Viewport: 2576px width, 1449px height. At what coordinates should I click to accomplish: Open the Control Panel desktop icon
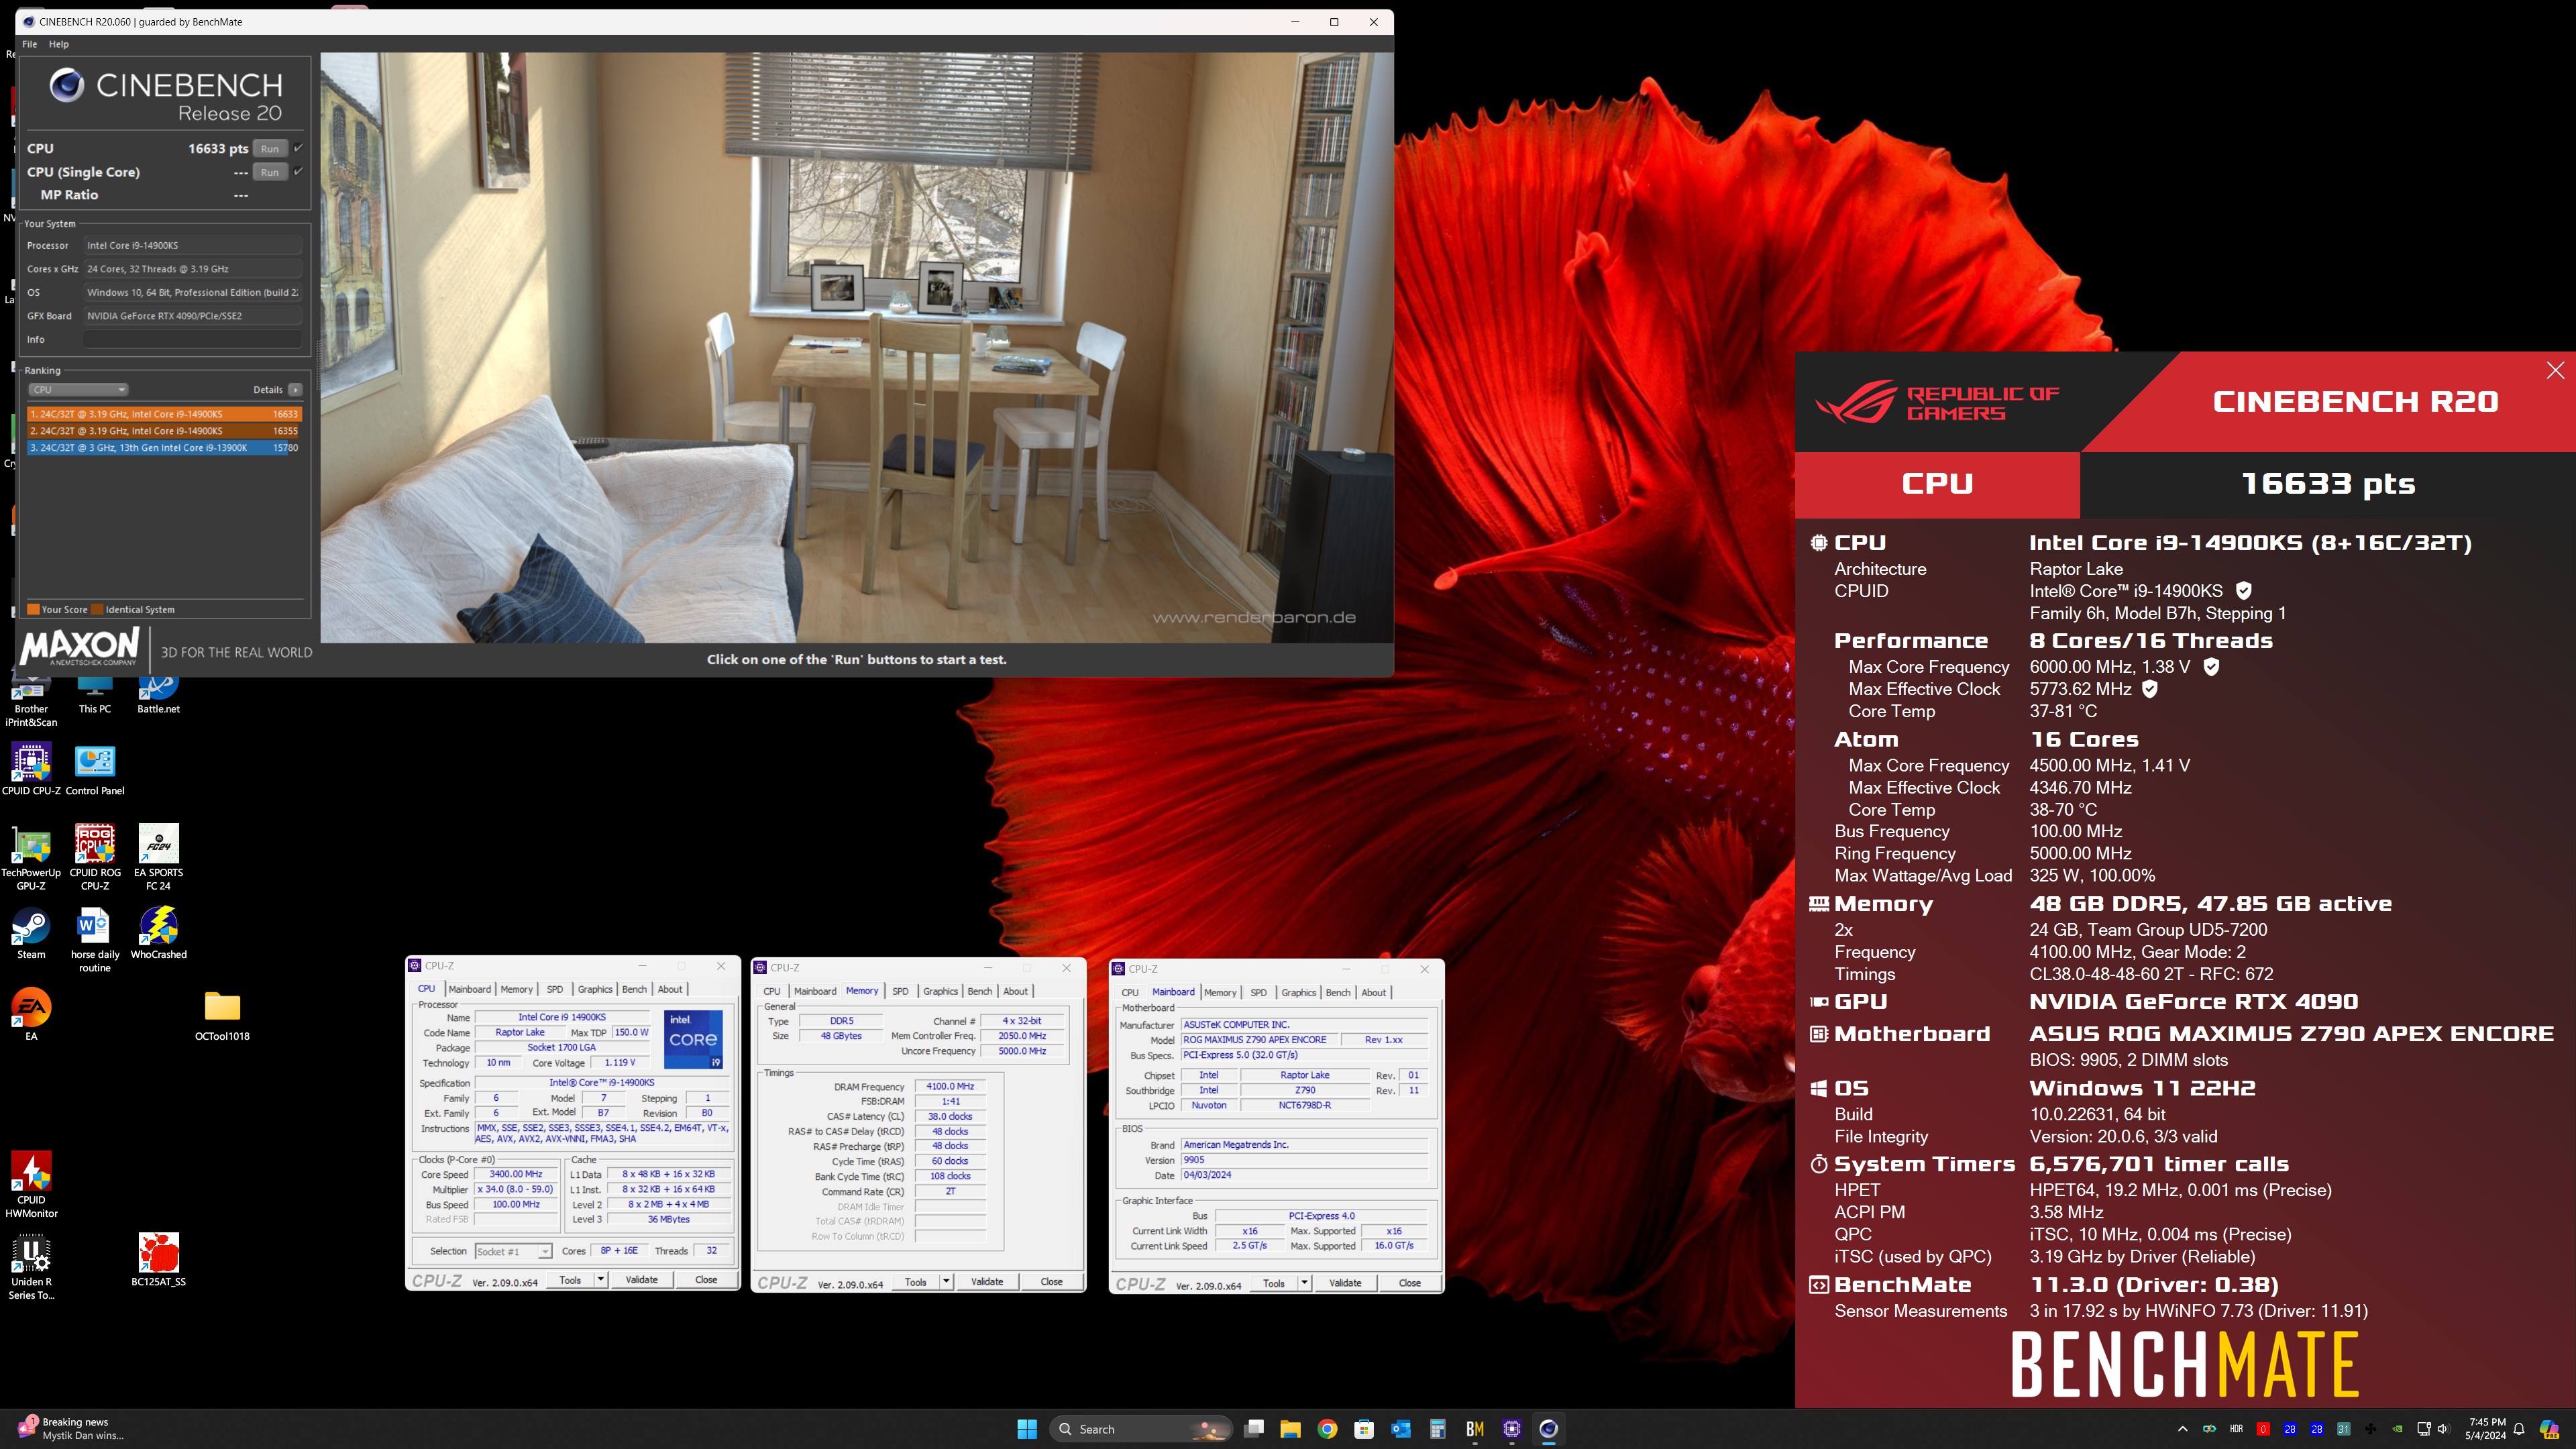point(95,769)
